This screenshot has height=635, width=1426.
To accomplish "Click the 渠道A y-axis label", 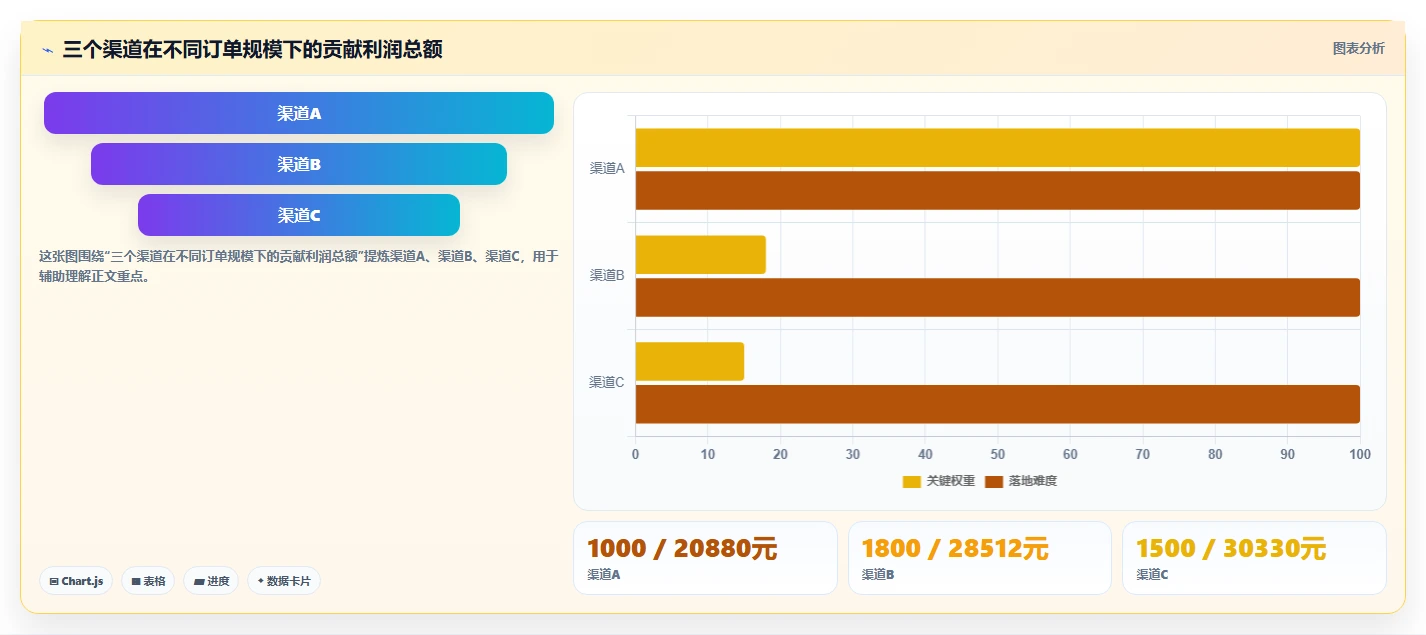I will click(607, 169).
